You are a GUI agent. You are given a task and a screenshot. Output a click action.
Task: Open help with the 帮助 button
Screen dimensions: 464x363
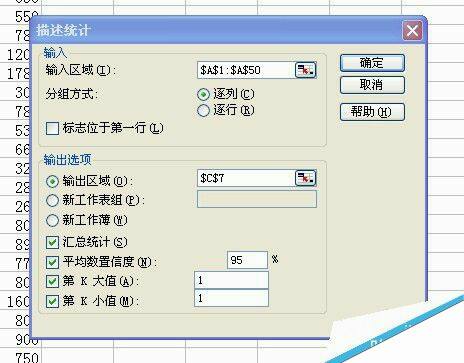pyautogui.click(x=372, y=112)
